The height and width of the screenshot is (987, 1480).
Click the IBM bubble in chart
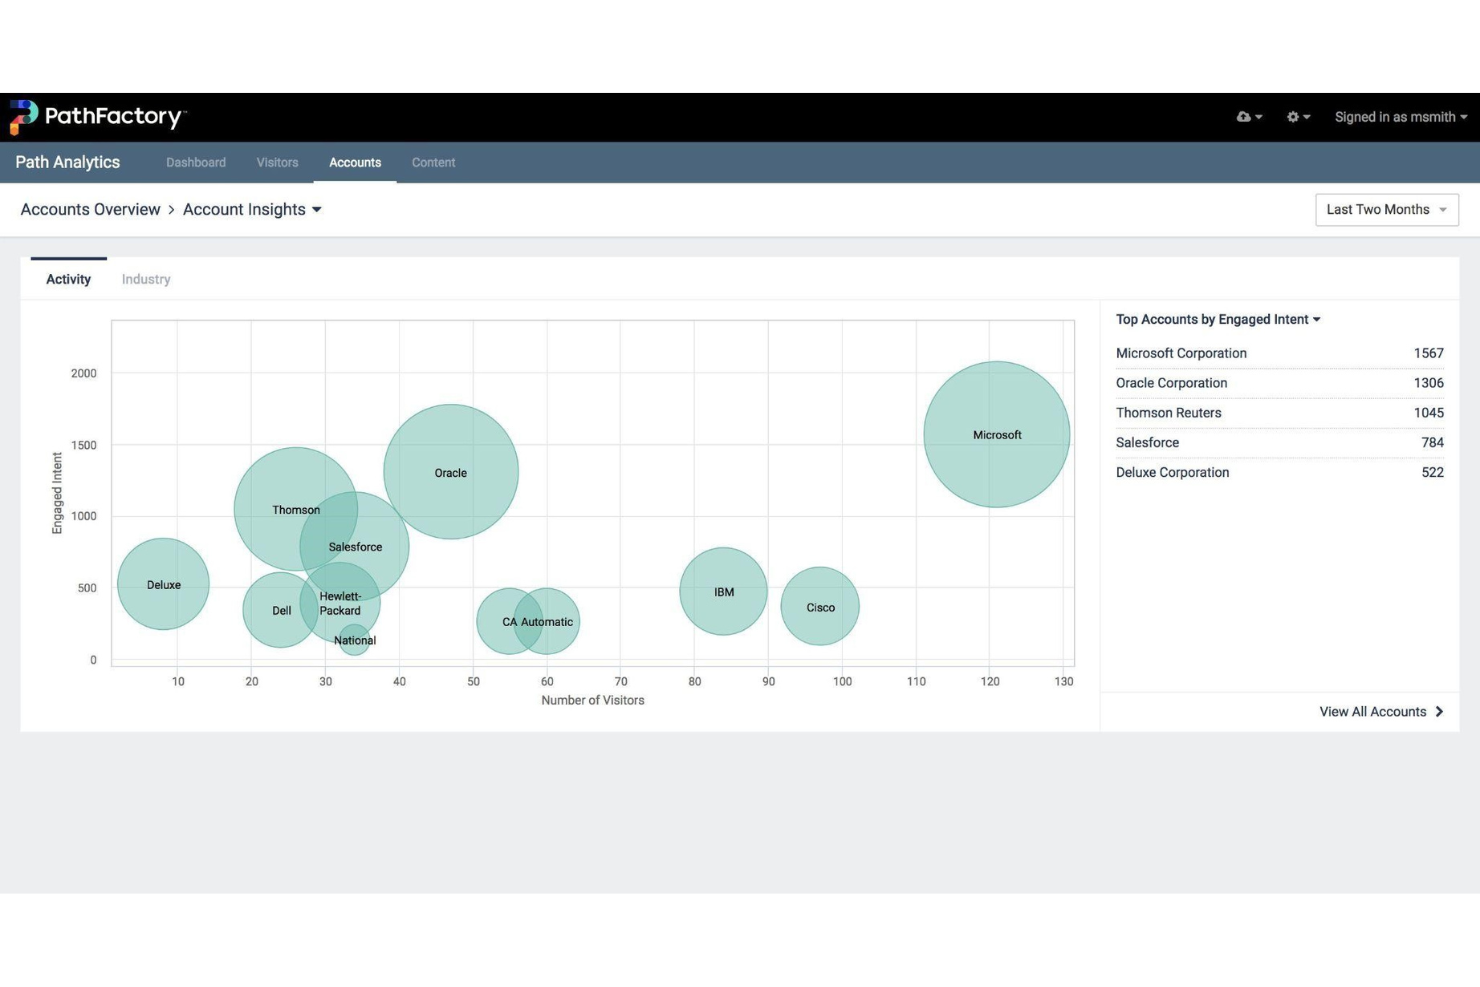[723, 591]
